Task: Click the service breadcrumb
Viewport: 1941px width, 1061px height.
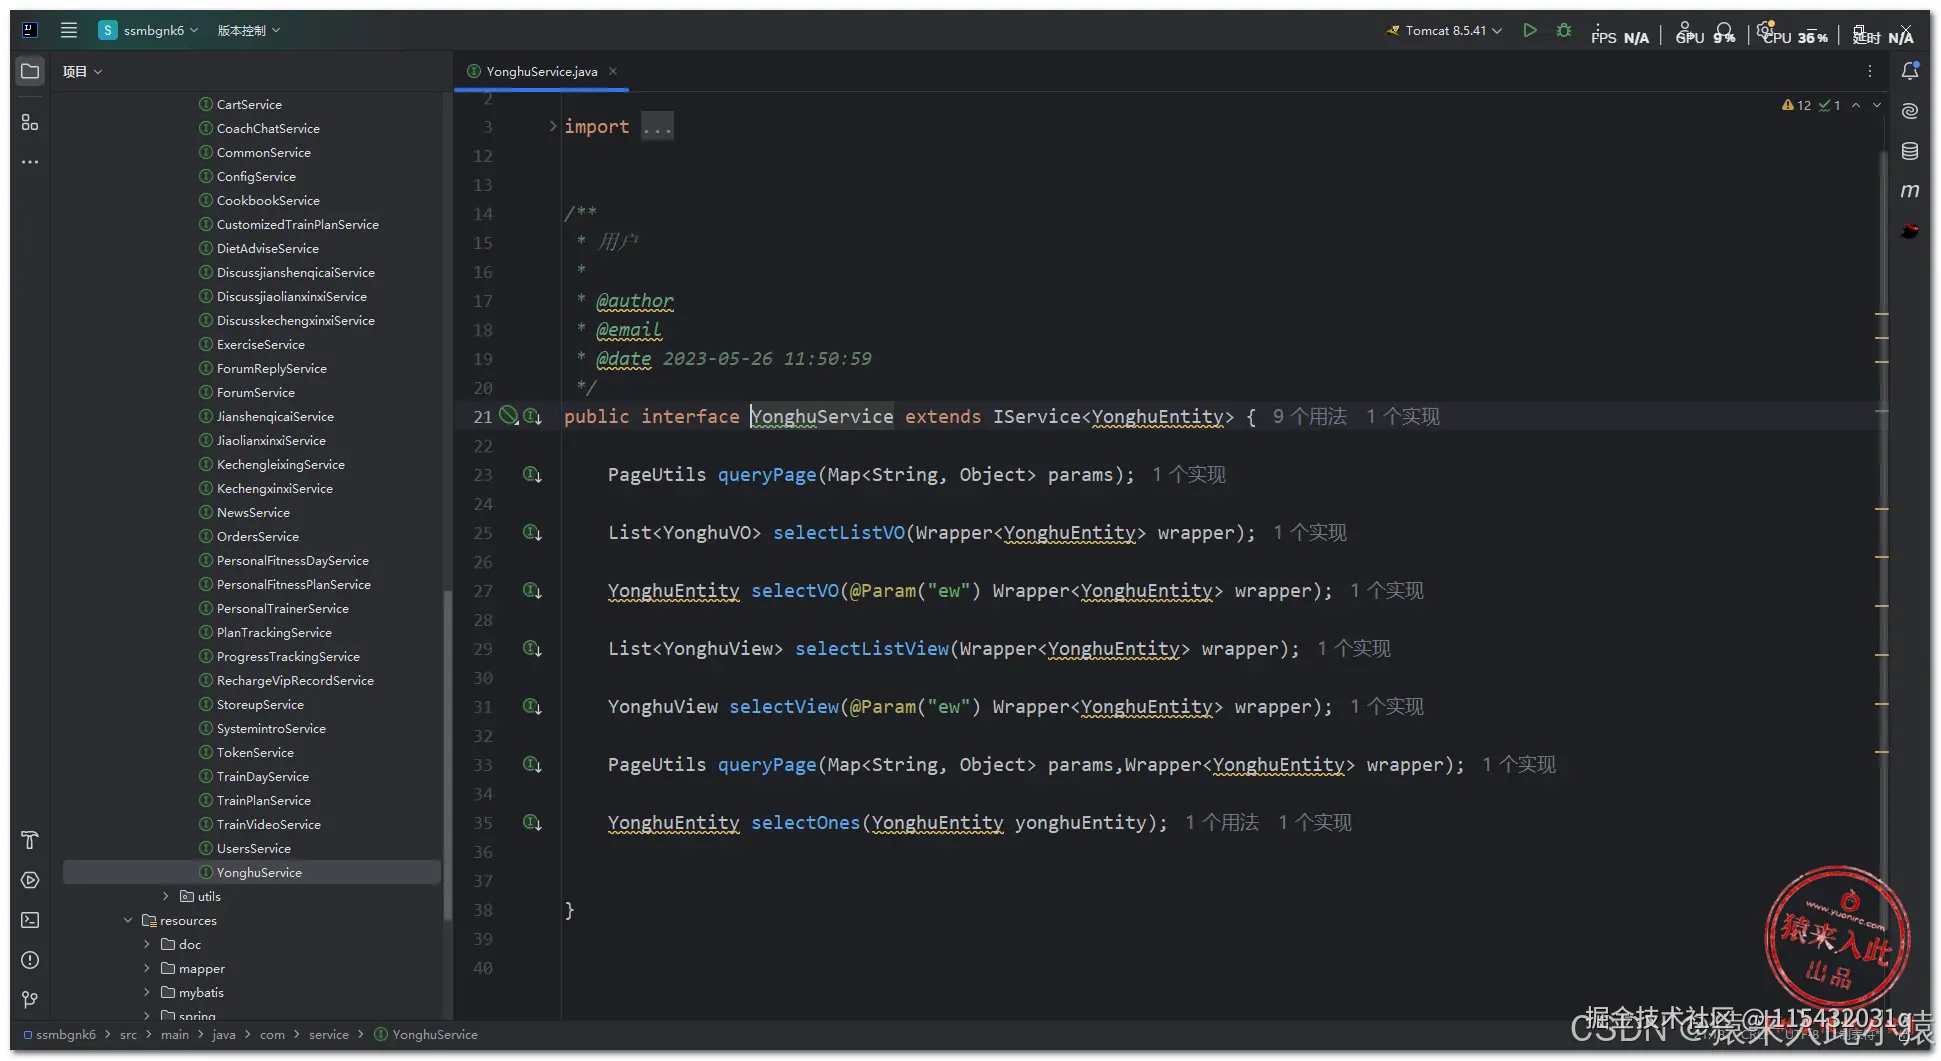Action: (329, 1034)
